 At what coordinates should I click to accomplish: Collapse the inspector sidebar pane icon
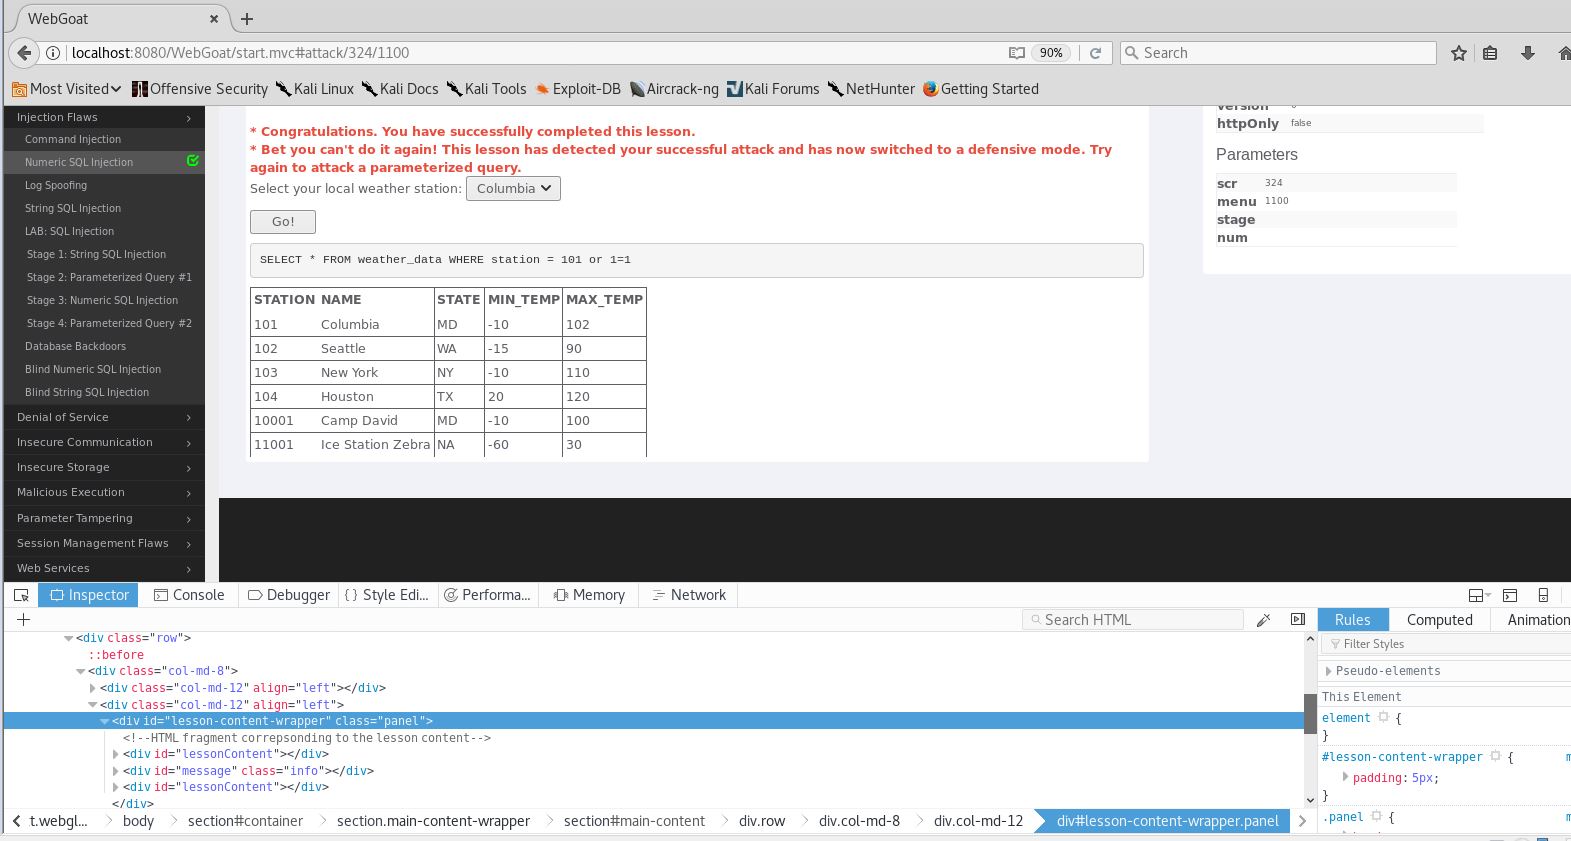[x=1297, y=620]
